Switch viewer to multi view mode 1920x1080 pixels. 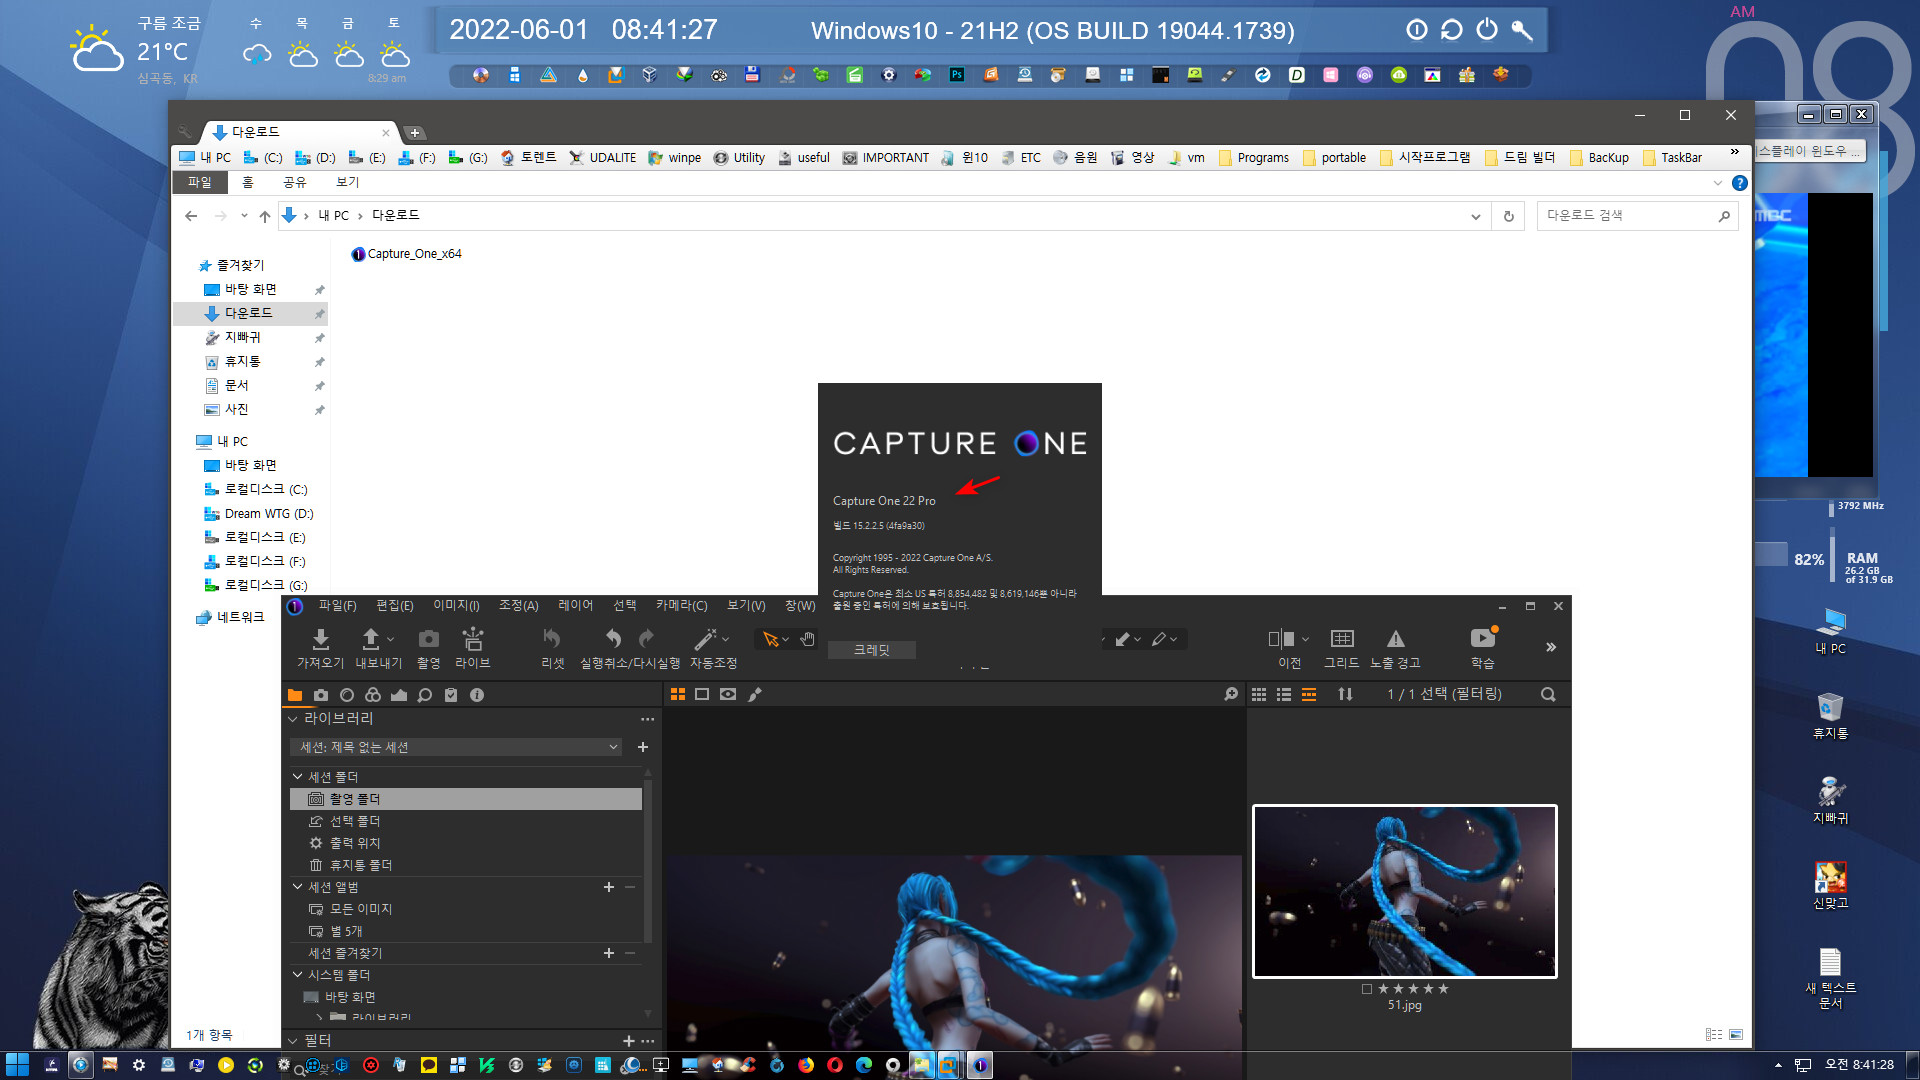pos(678,694)
